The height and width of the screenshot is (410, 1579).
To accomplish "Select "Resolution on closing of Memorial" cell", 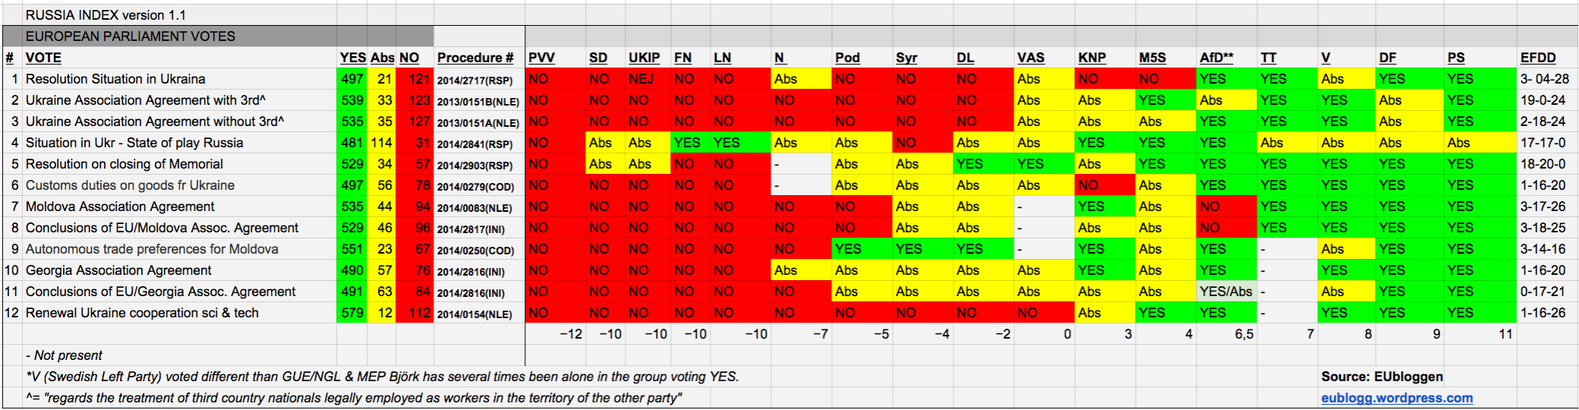I will [x=124, y=164].
